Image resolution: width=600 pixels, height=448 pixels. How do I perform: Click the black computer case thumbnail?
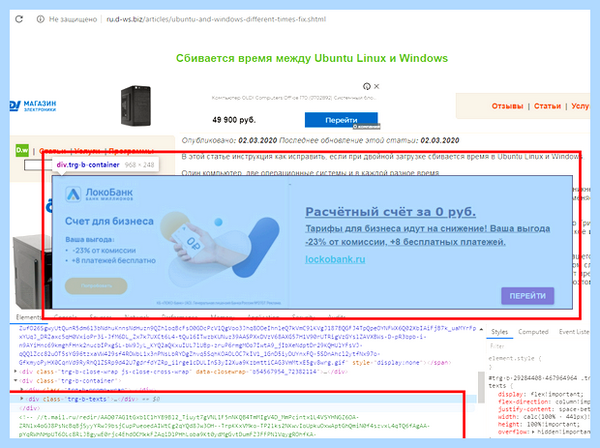136,106
